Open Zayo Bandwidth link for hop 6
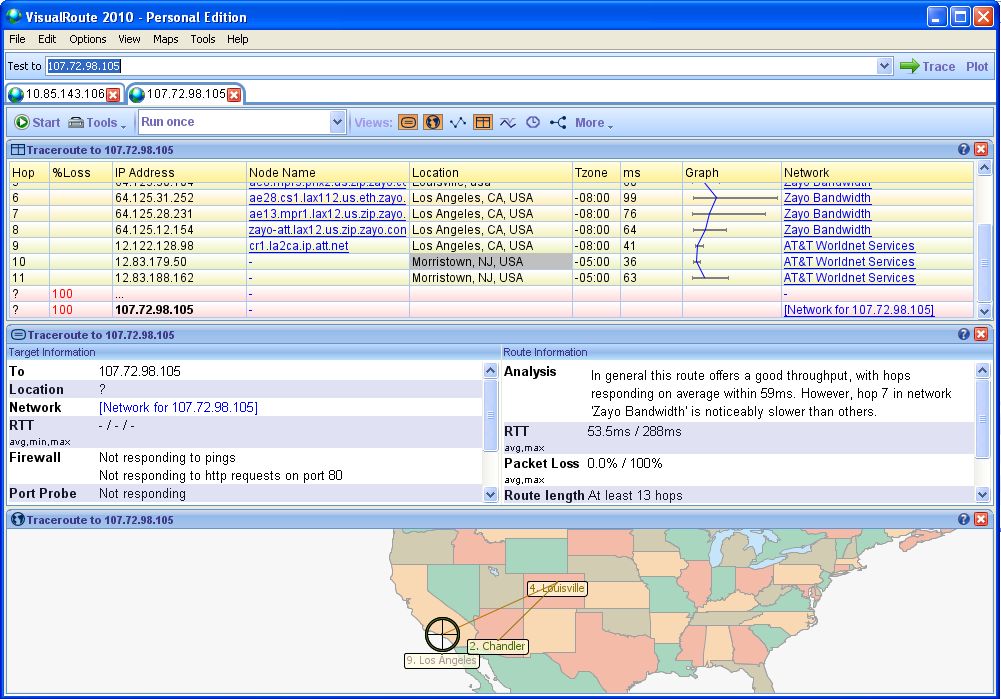Viewport: 1001px width, 699px height. (827, 198)
